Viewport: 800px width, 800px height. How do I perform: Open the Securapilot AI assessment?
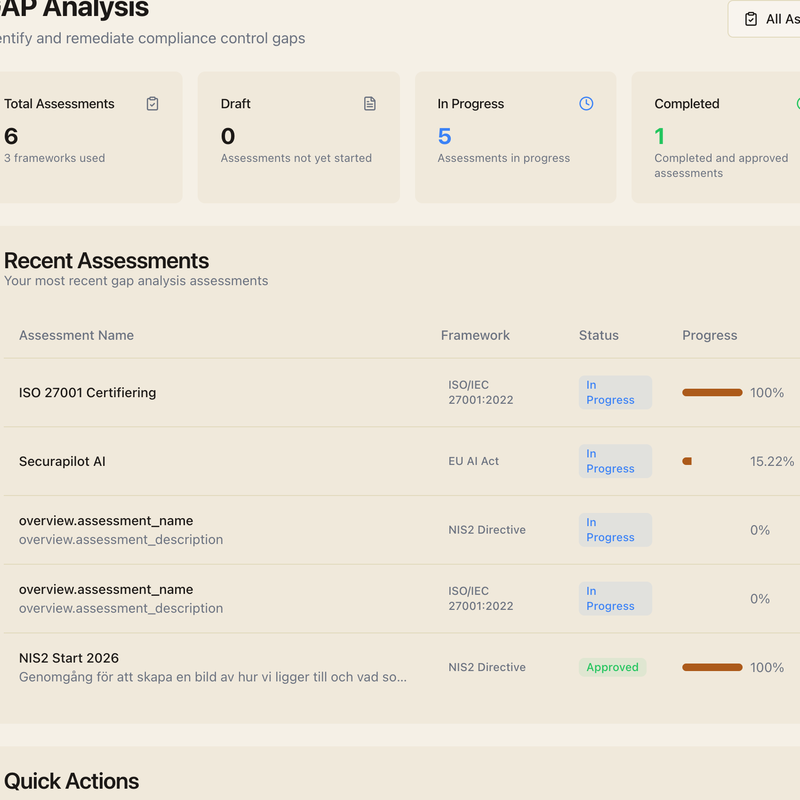(62, 461)
